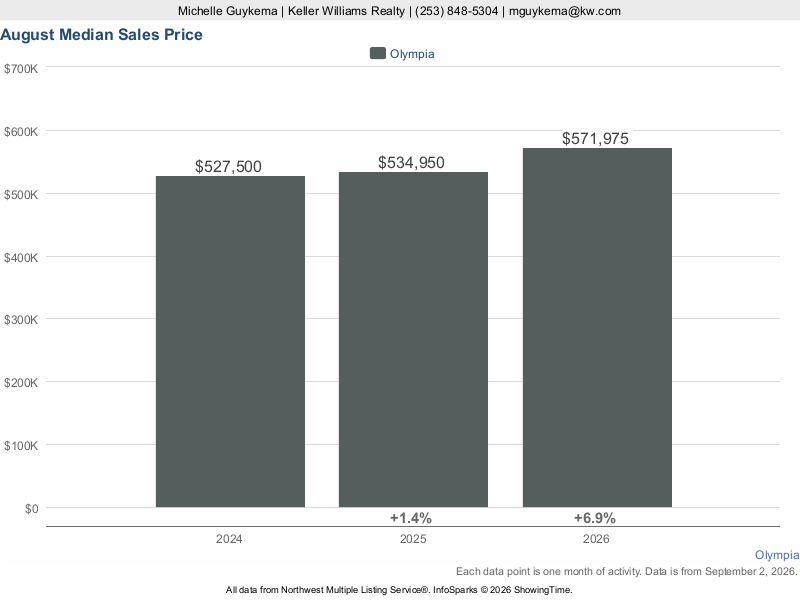This screenshot has height=600, width=800.
Task: Click the $700K y-axis label
Action: [x=21, y=69]
